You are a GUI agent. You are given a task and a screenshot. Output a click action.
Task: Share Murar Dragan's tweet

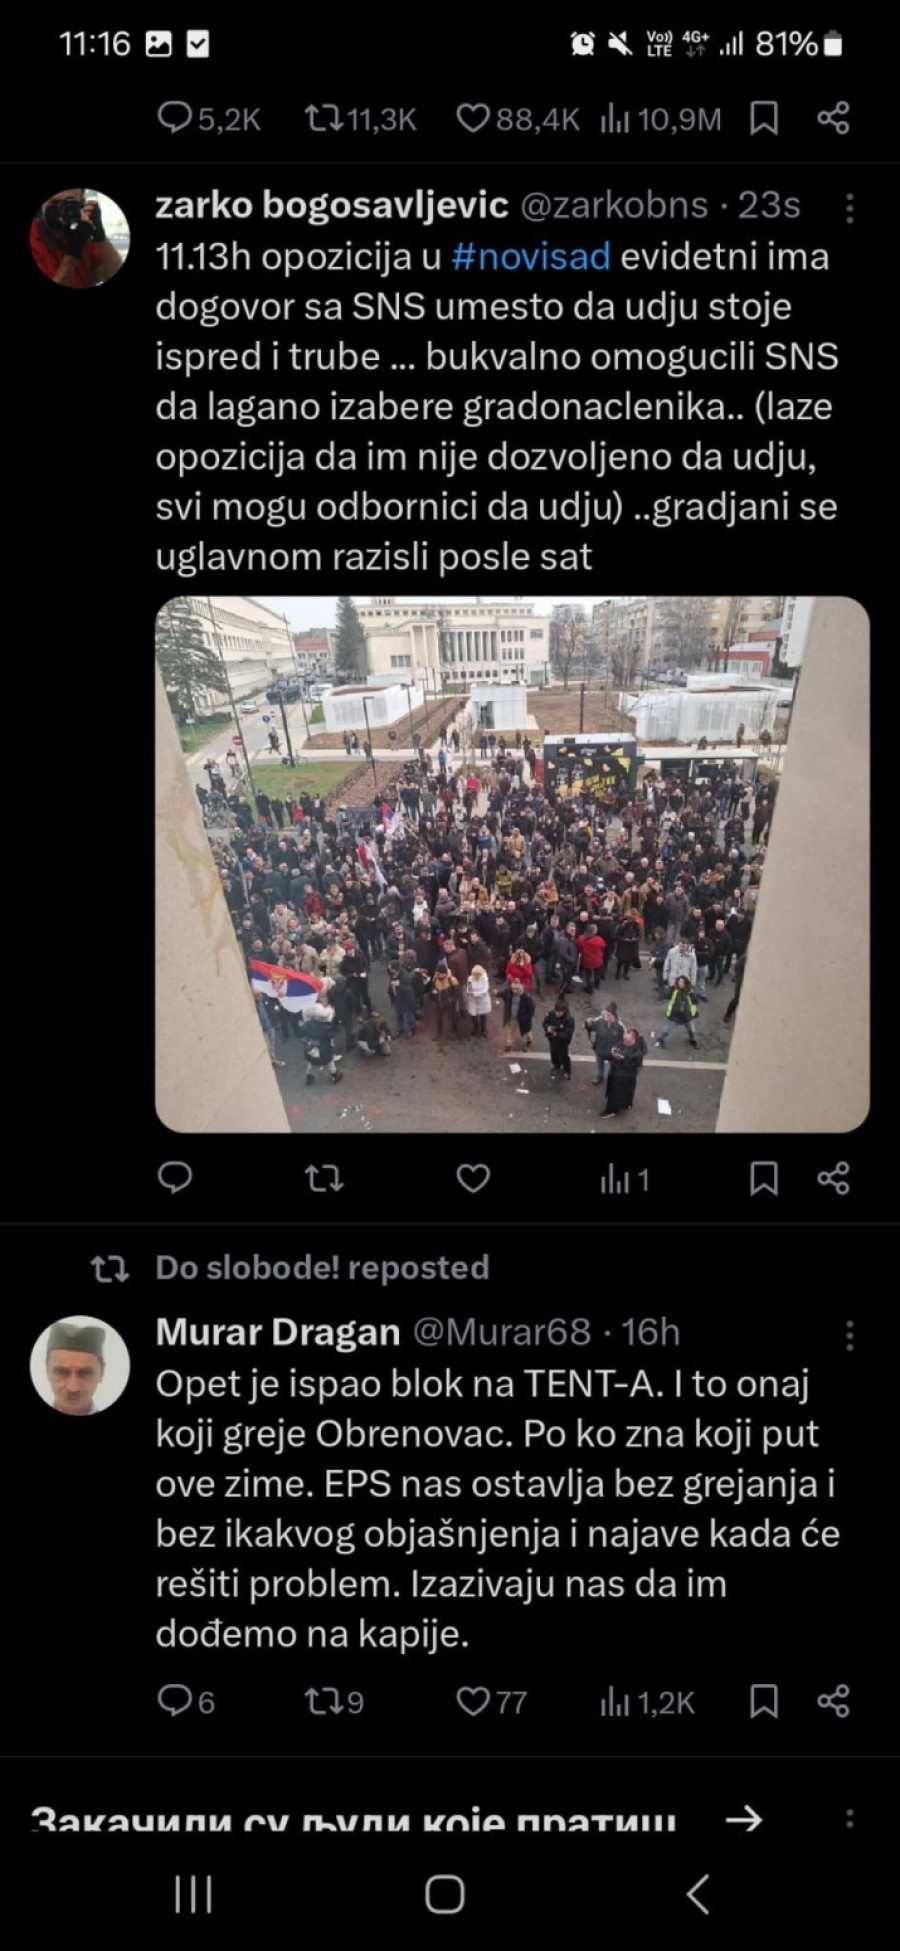[833, 1702]
